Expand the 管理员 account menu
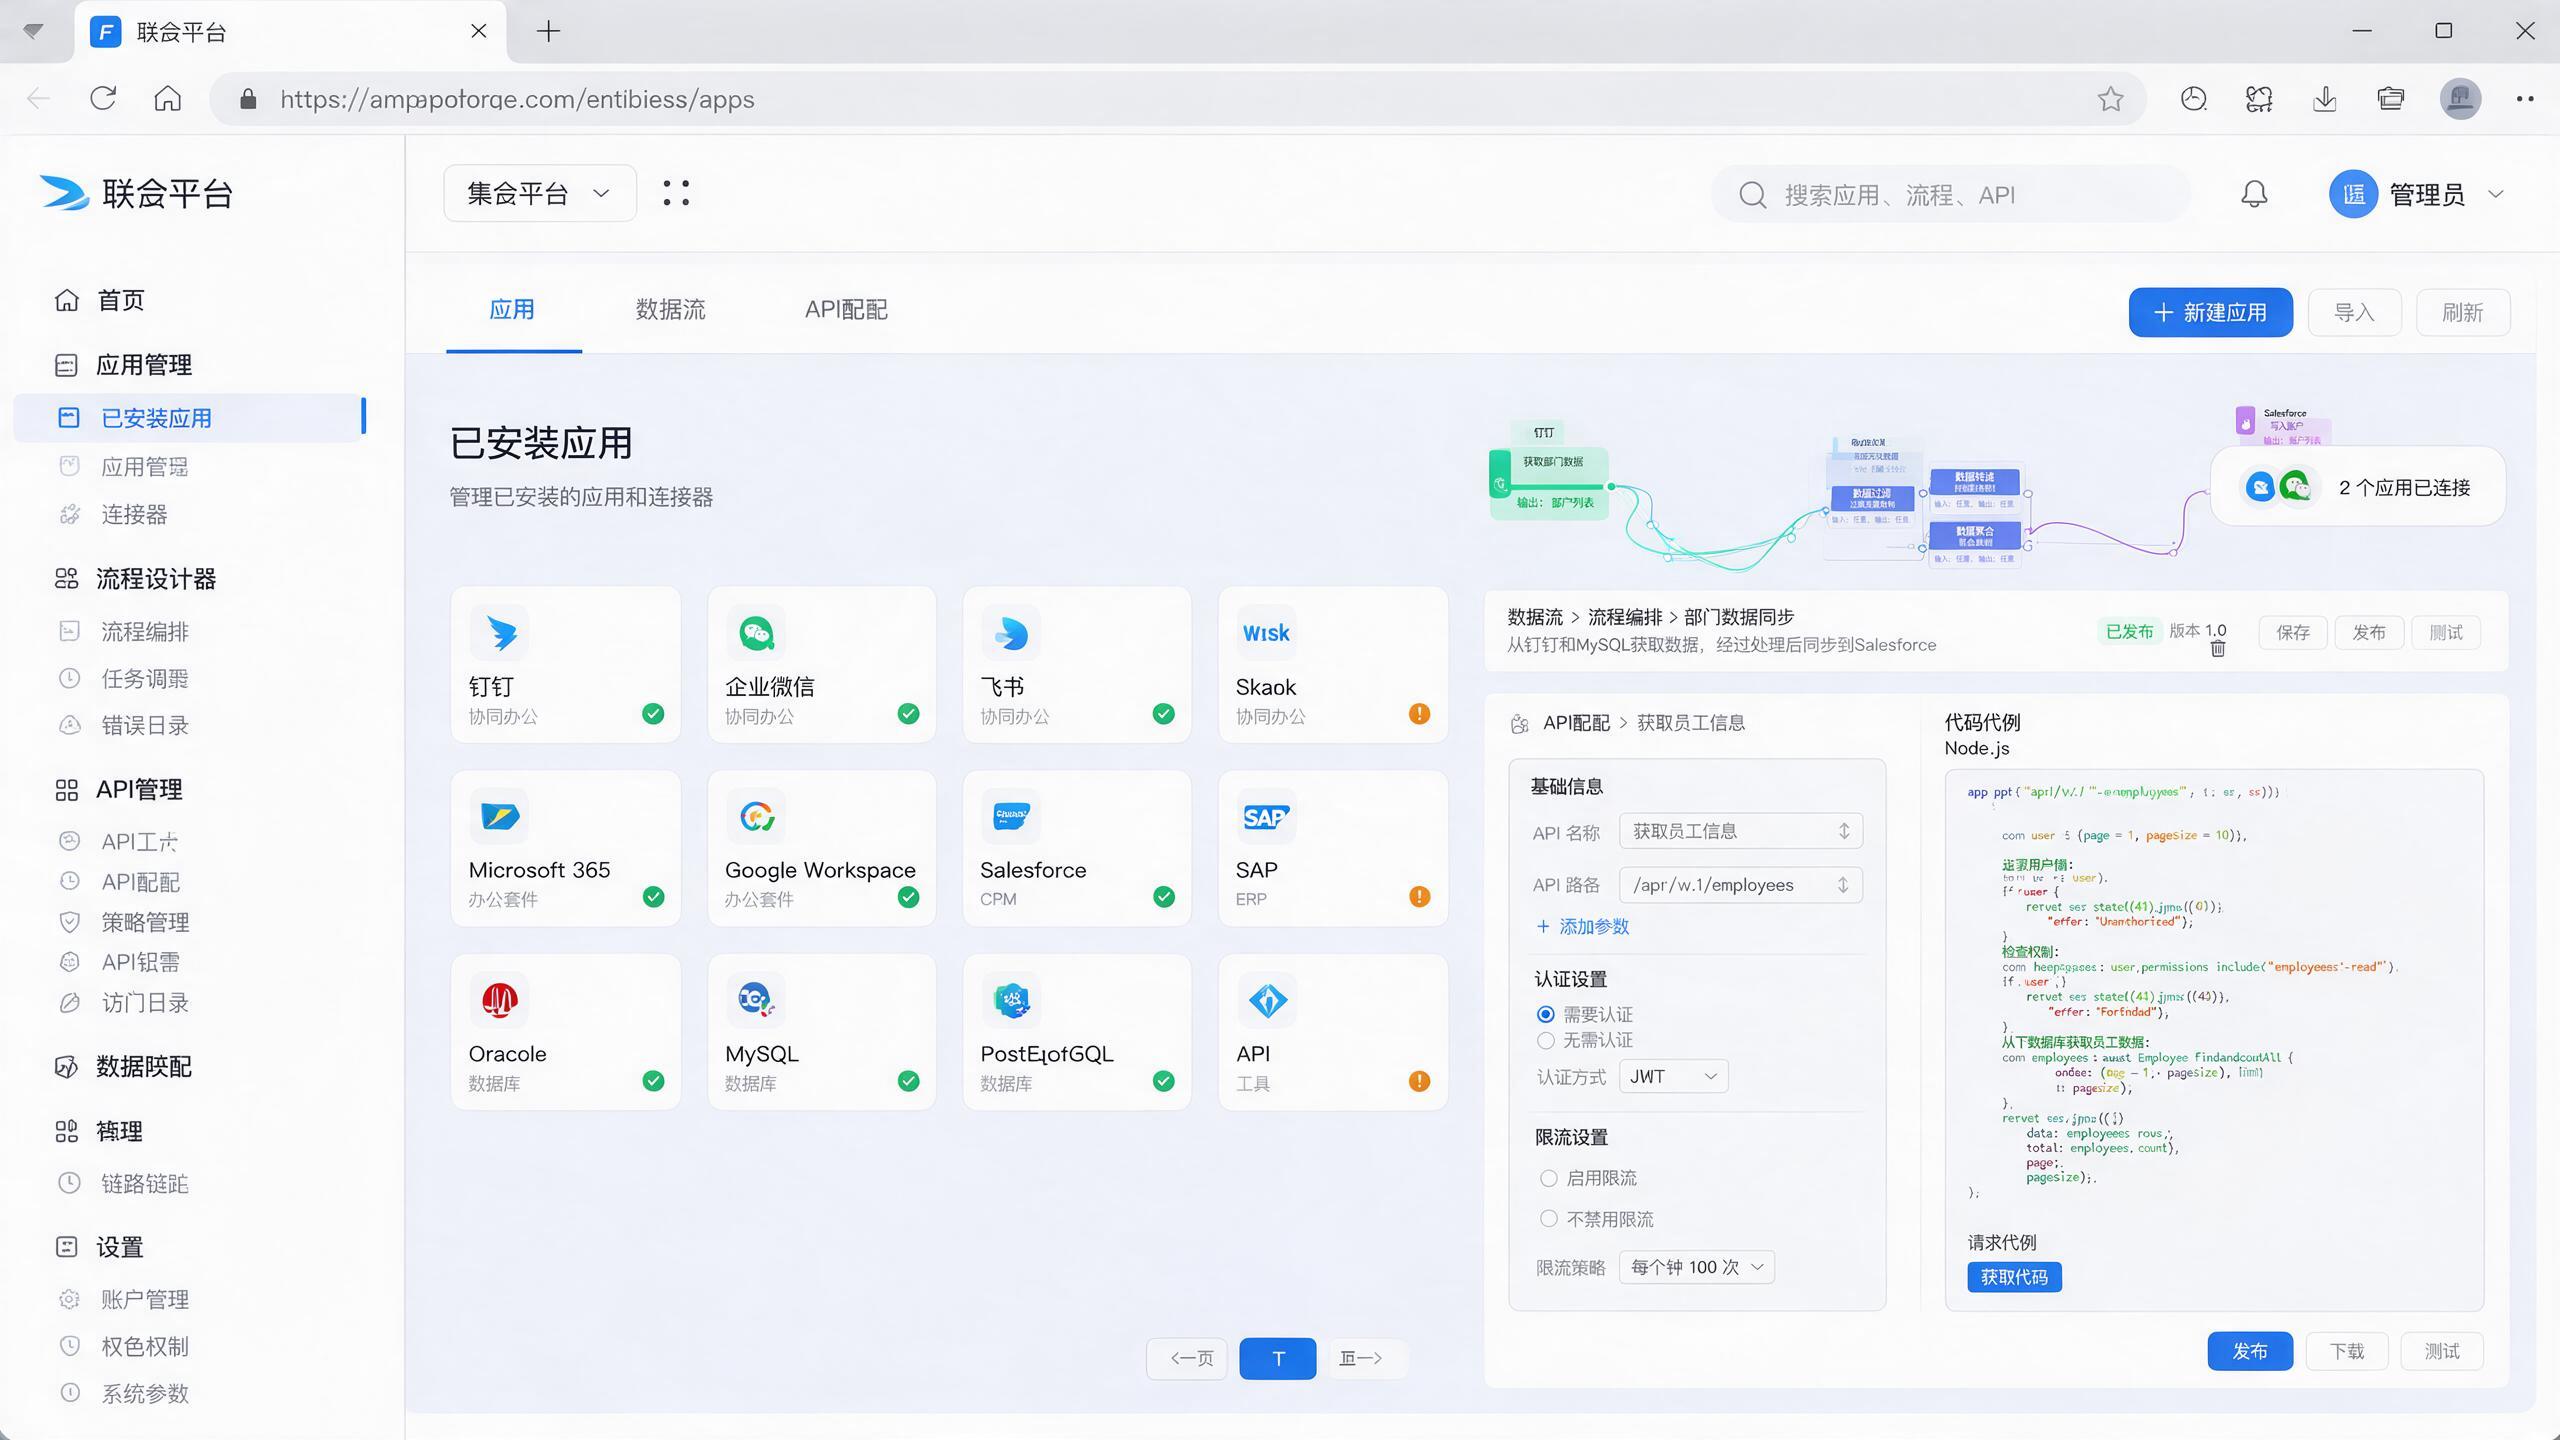Image resolution: width=2560 pixels, height=1440 pixels. click(2416, 194)
